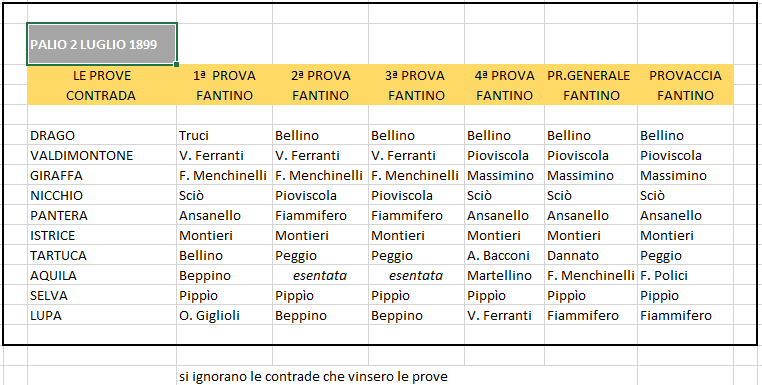Click Martellino in the AQUILA row
The width and height of the screenshot is (762, 385).
tap(504, 276)
